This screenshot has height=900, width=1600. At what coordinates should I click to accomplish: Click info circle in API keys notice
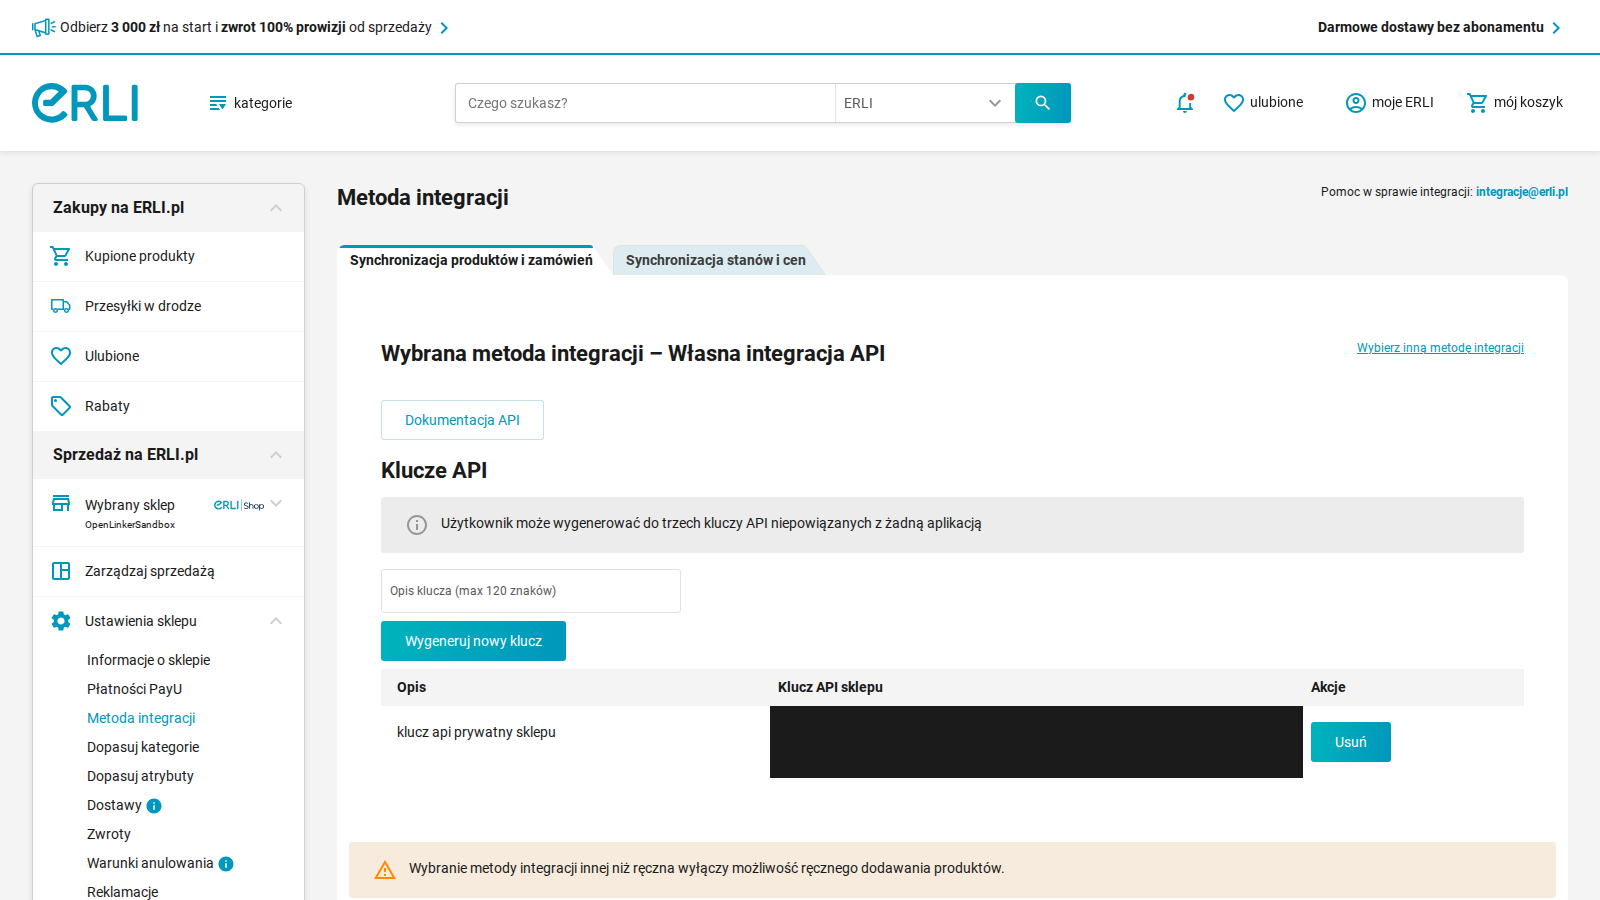[x=417, y=525]
